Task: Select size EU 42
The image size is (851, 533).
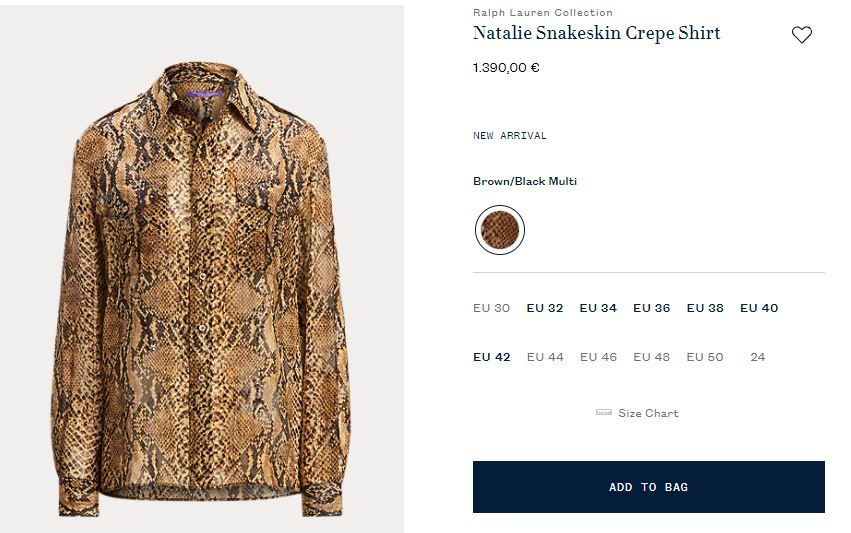Action: click(491, 357)
